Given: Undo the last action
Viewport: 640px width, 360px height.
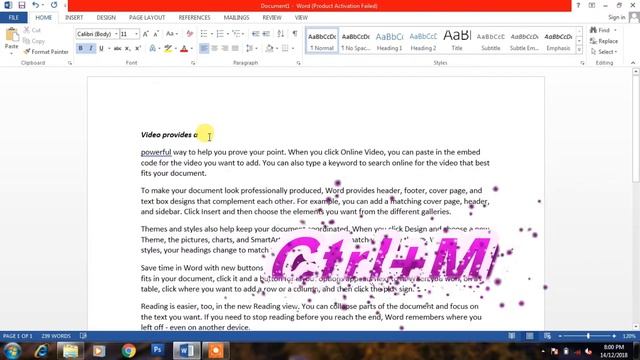Looking at the screenshot, I should point(36,5).
